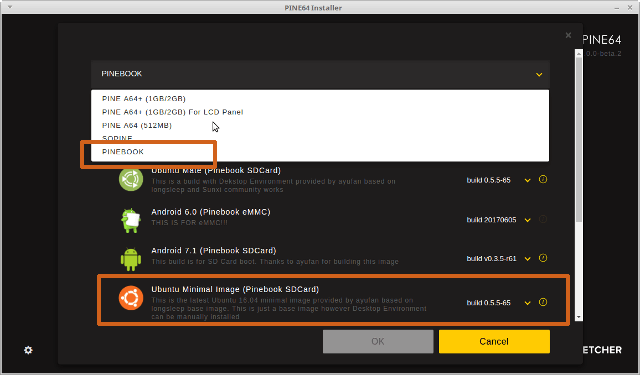Open info icon for Android 7.1 build

tap(542, 258)
